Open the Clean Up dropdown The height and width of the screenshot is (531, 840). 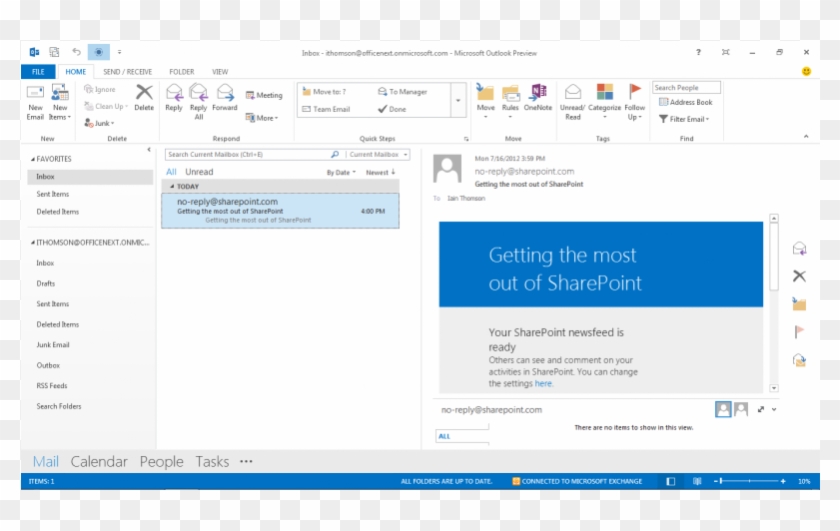pyautogui.click(x=106, y=106)
